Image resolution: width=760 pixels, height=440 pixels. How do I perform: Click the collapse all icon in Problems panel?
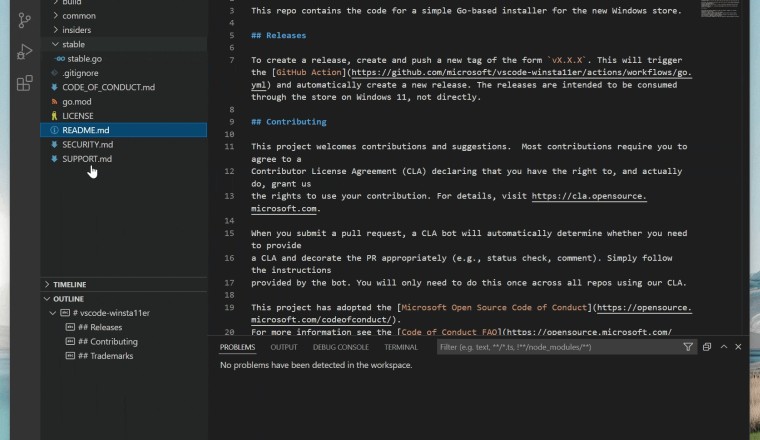(707, 347)
